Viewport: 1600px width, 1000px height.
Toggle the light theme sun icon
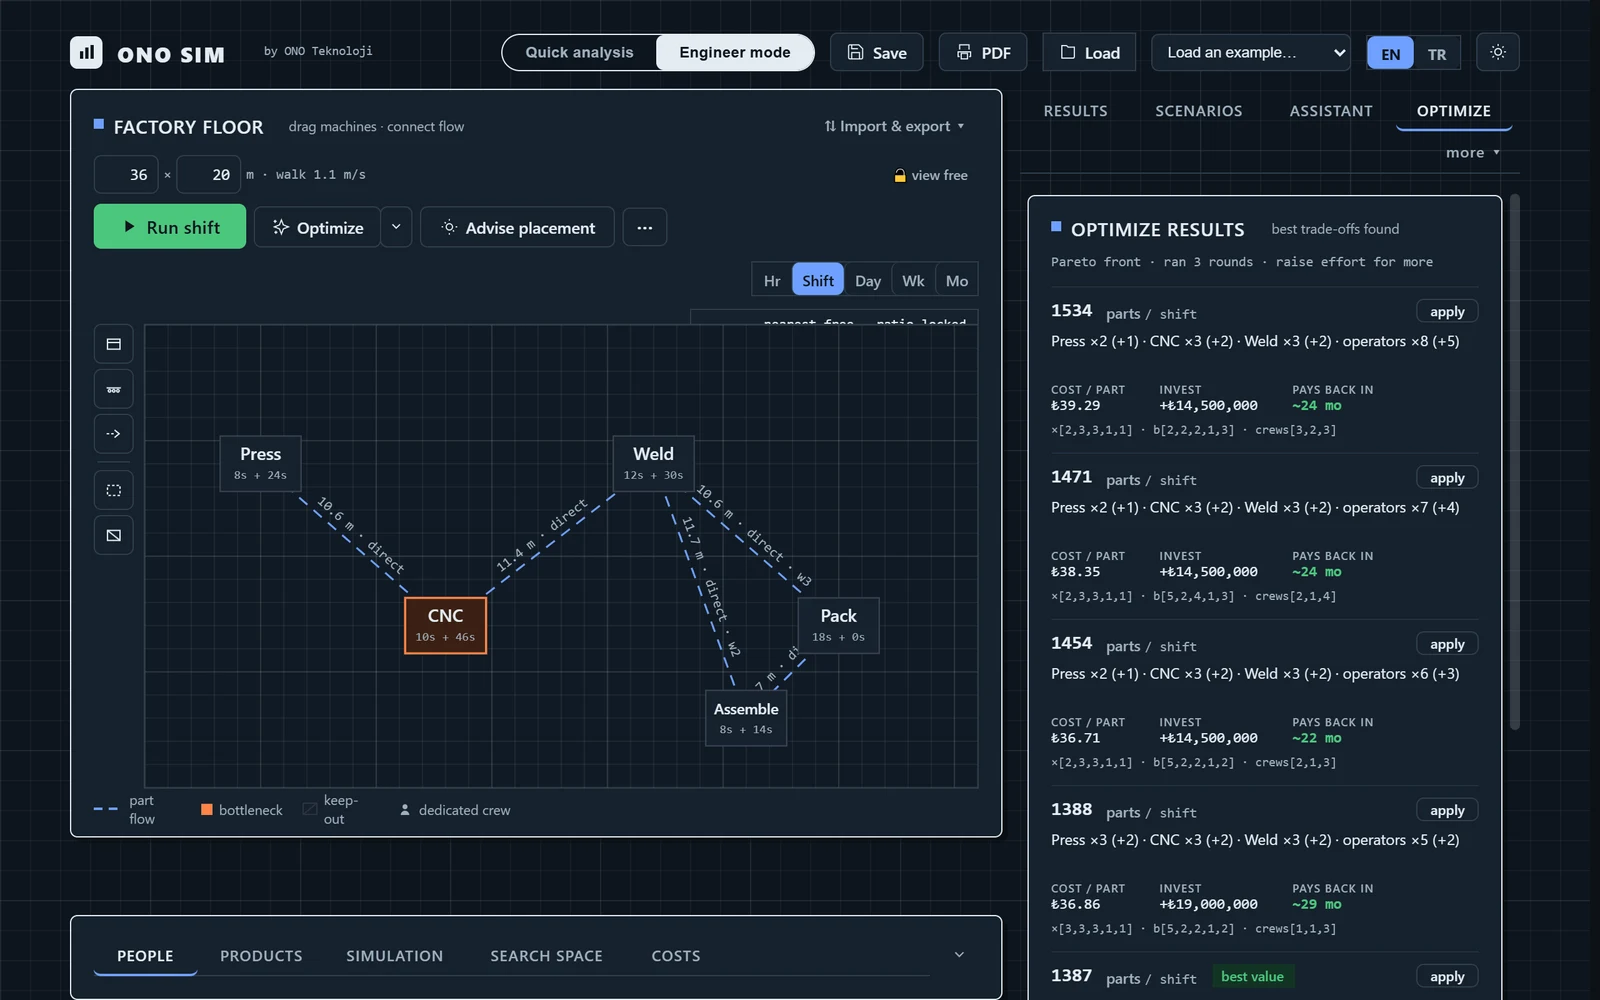click(x=1497, y=52)
